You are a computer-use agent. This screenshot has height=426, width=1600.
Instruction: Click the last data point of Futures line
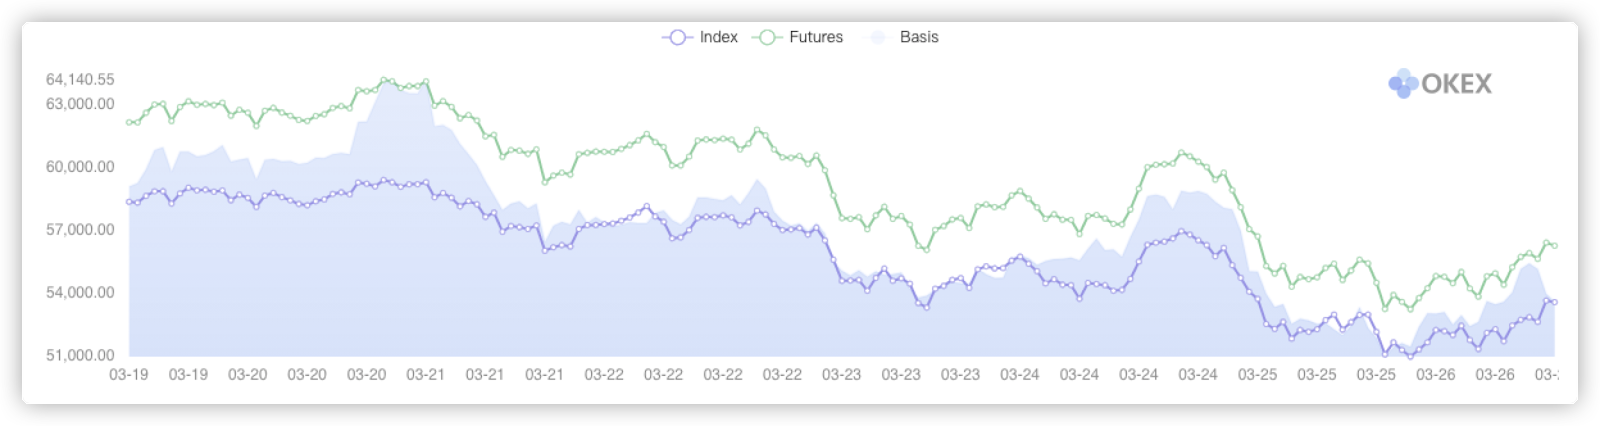click(1554, 246)
